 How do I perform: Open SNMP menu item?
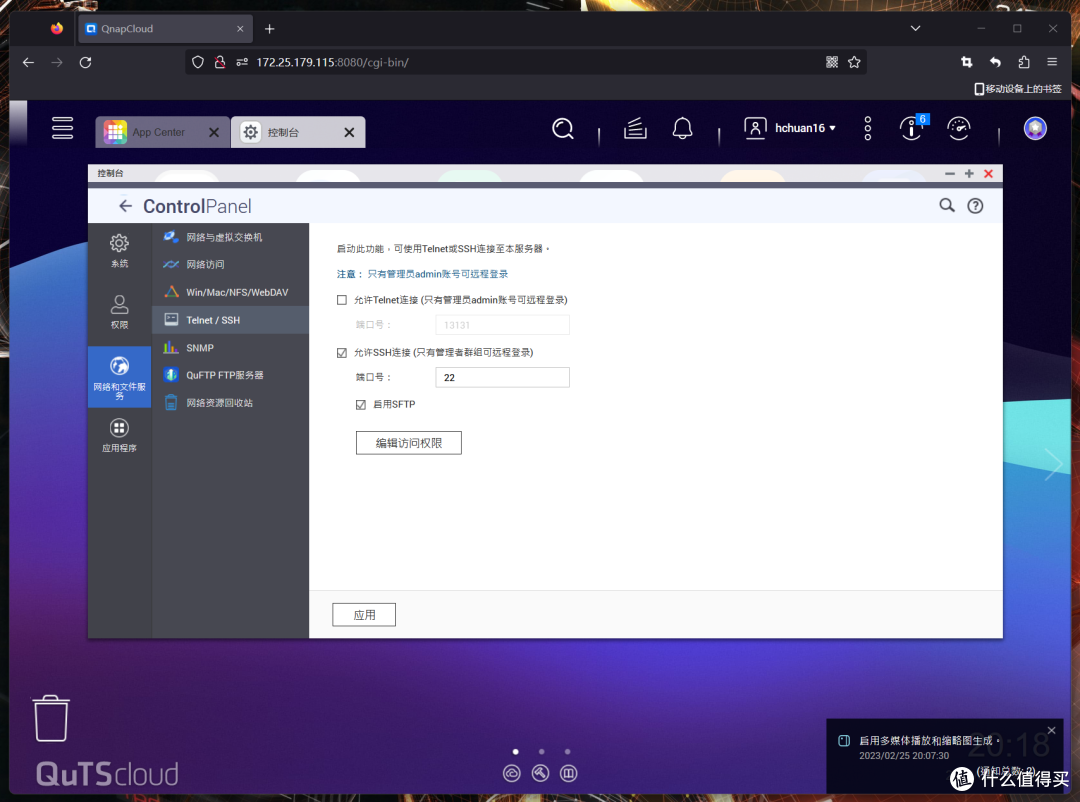point(230,348)
